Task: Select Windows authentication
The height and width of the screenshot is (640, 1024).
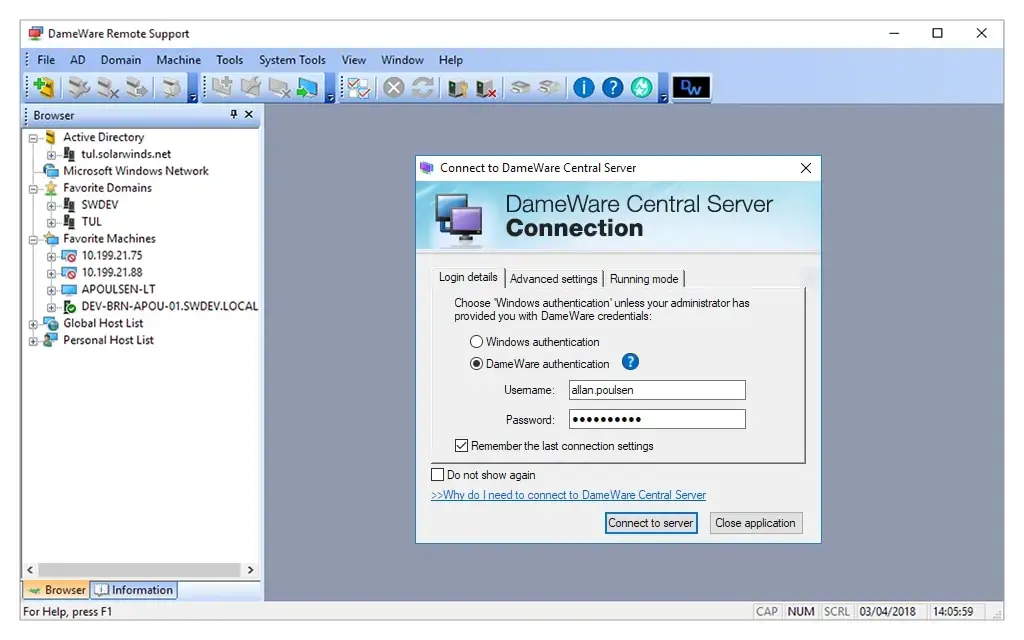Action: (476, 341)
